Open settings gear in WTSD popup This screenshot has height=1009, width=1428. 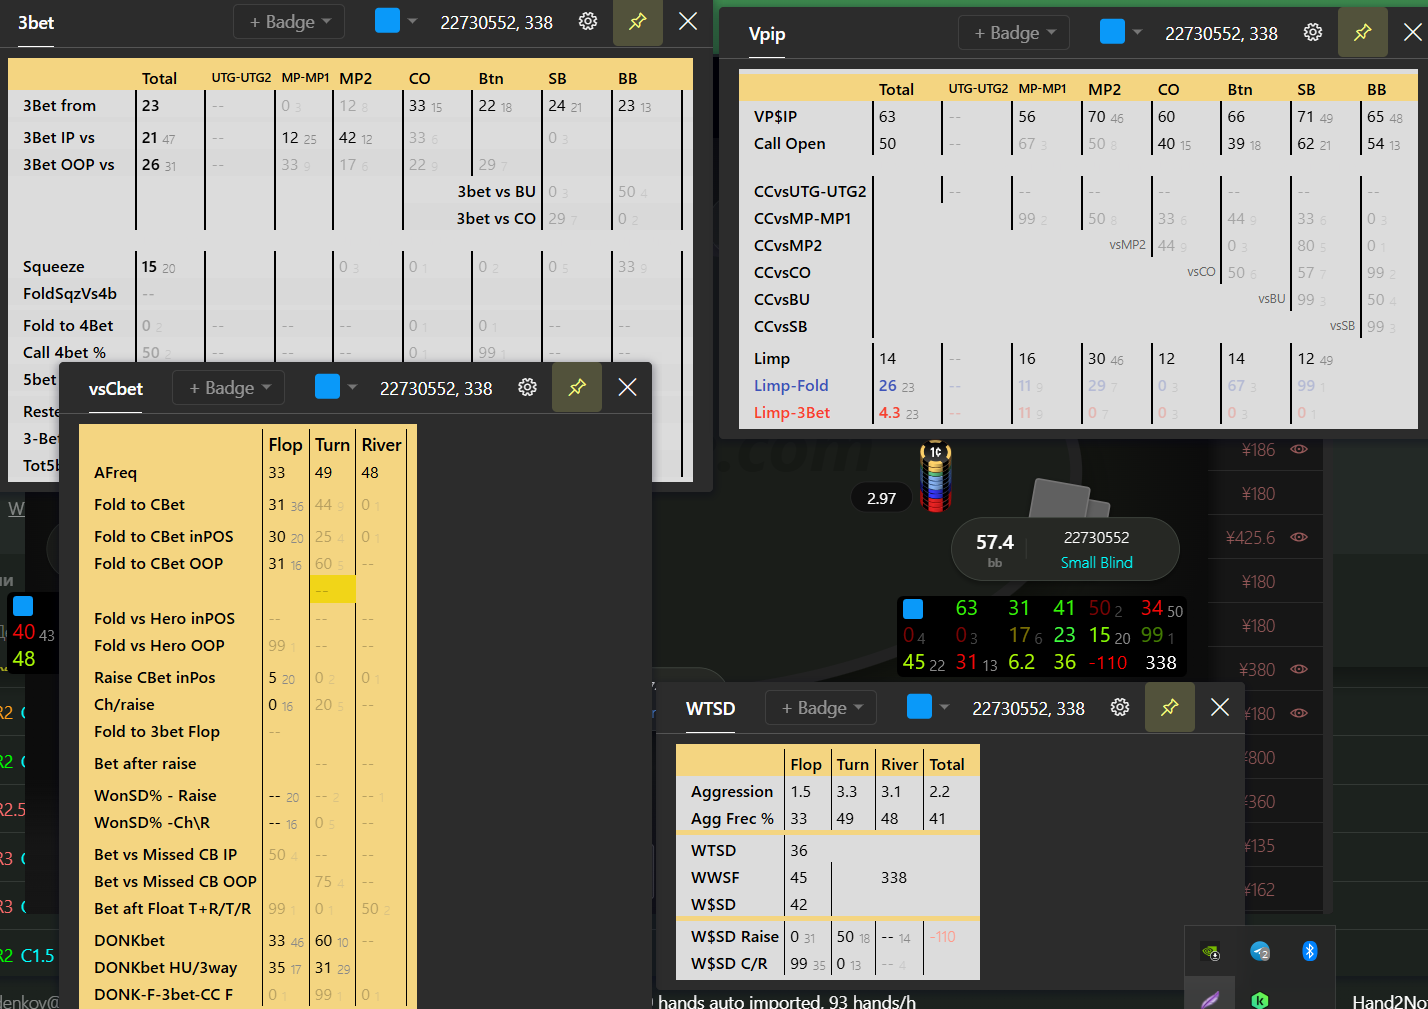tap(1120, 708)
